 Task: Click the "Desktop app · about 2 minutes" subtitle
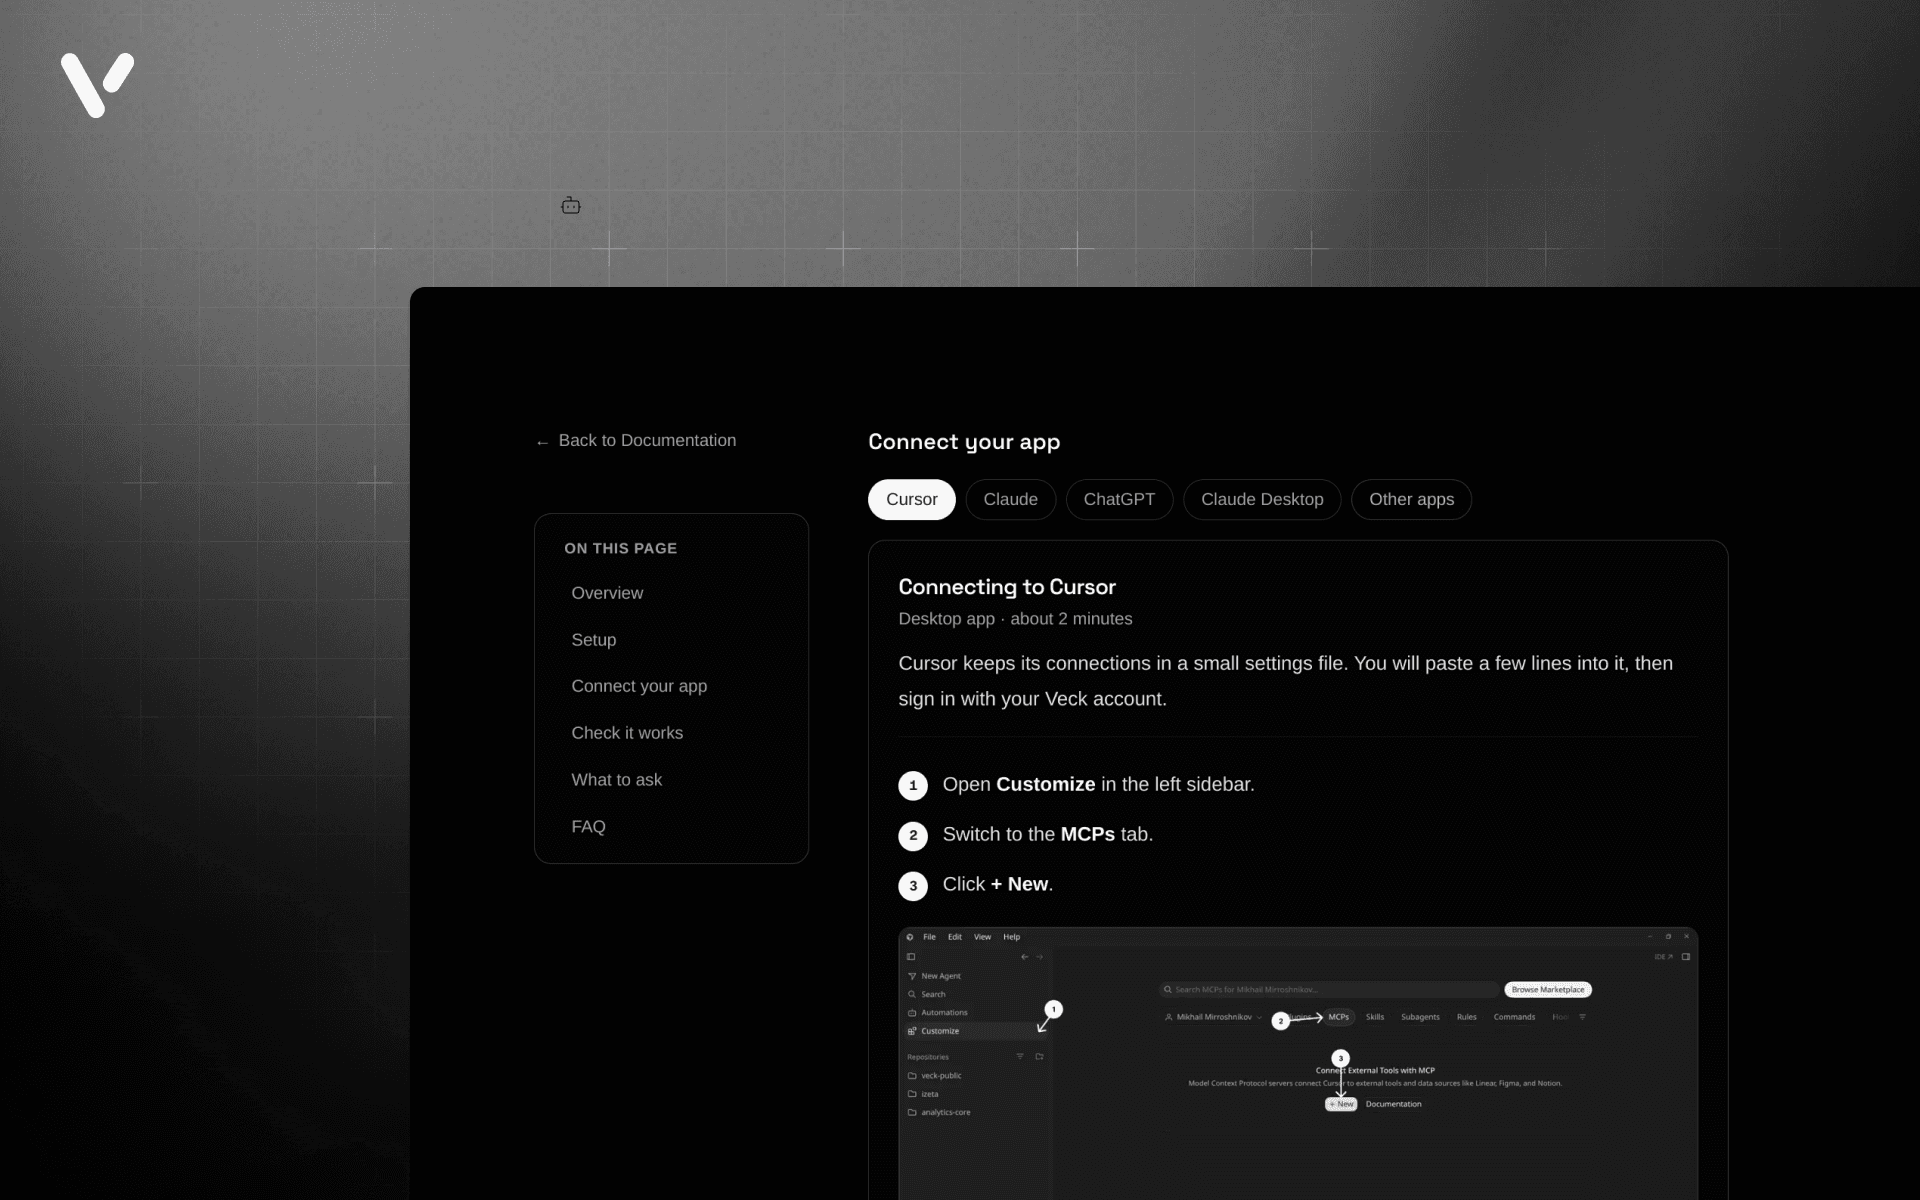pyautogui.click(x=1015, y=619)
